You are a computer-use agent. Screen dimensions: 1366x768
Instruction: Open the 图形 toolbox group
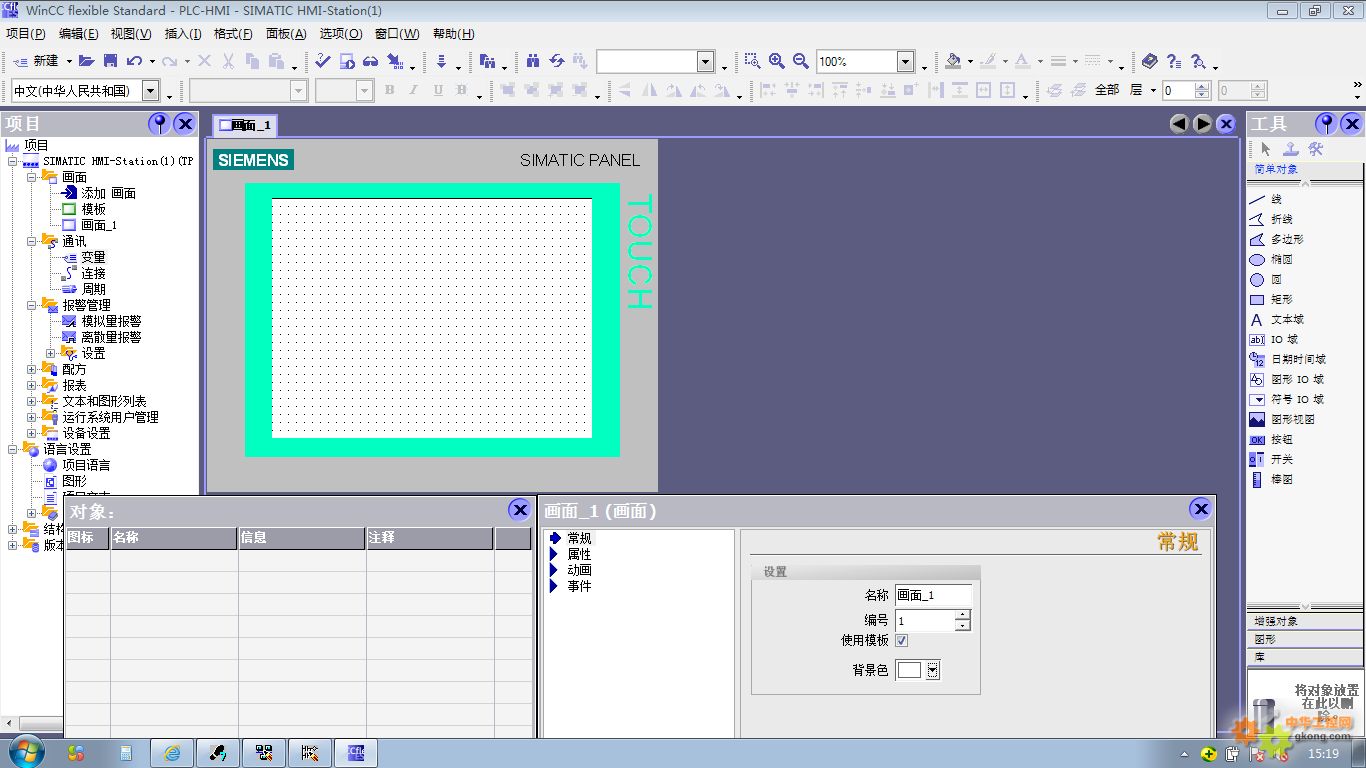[1306, 639]
